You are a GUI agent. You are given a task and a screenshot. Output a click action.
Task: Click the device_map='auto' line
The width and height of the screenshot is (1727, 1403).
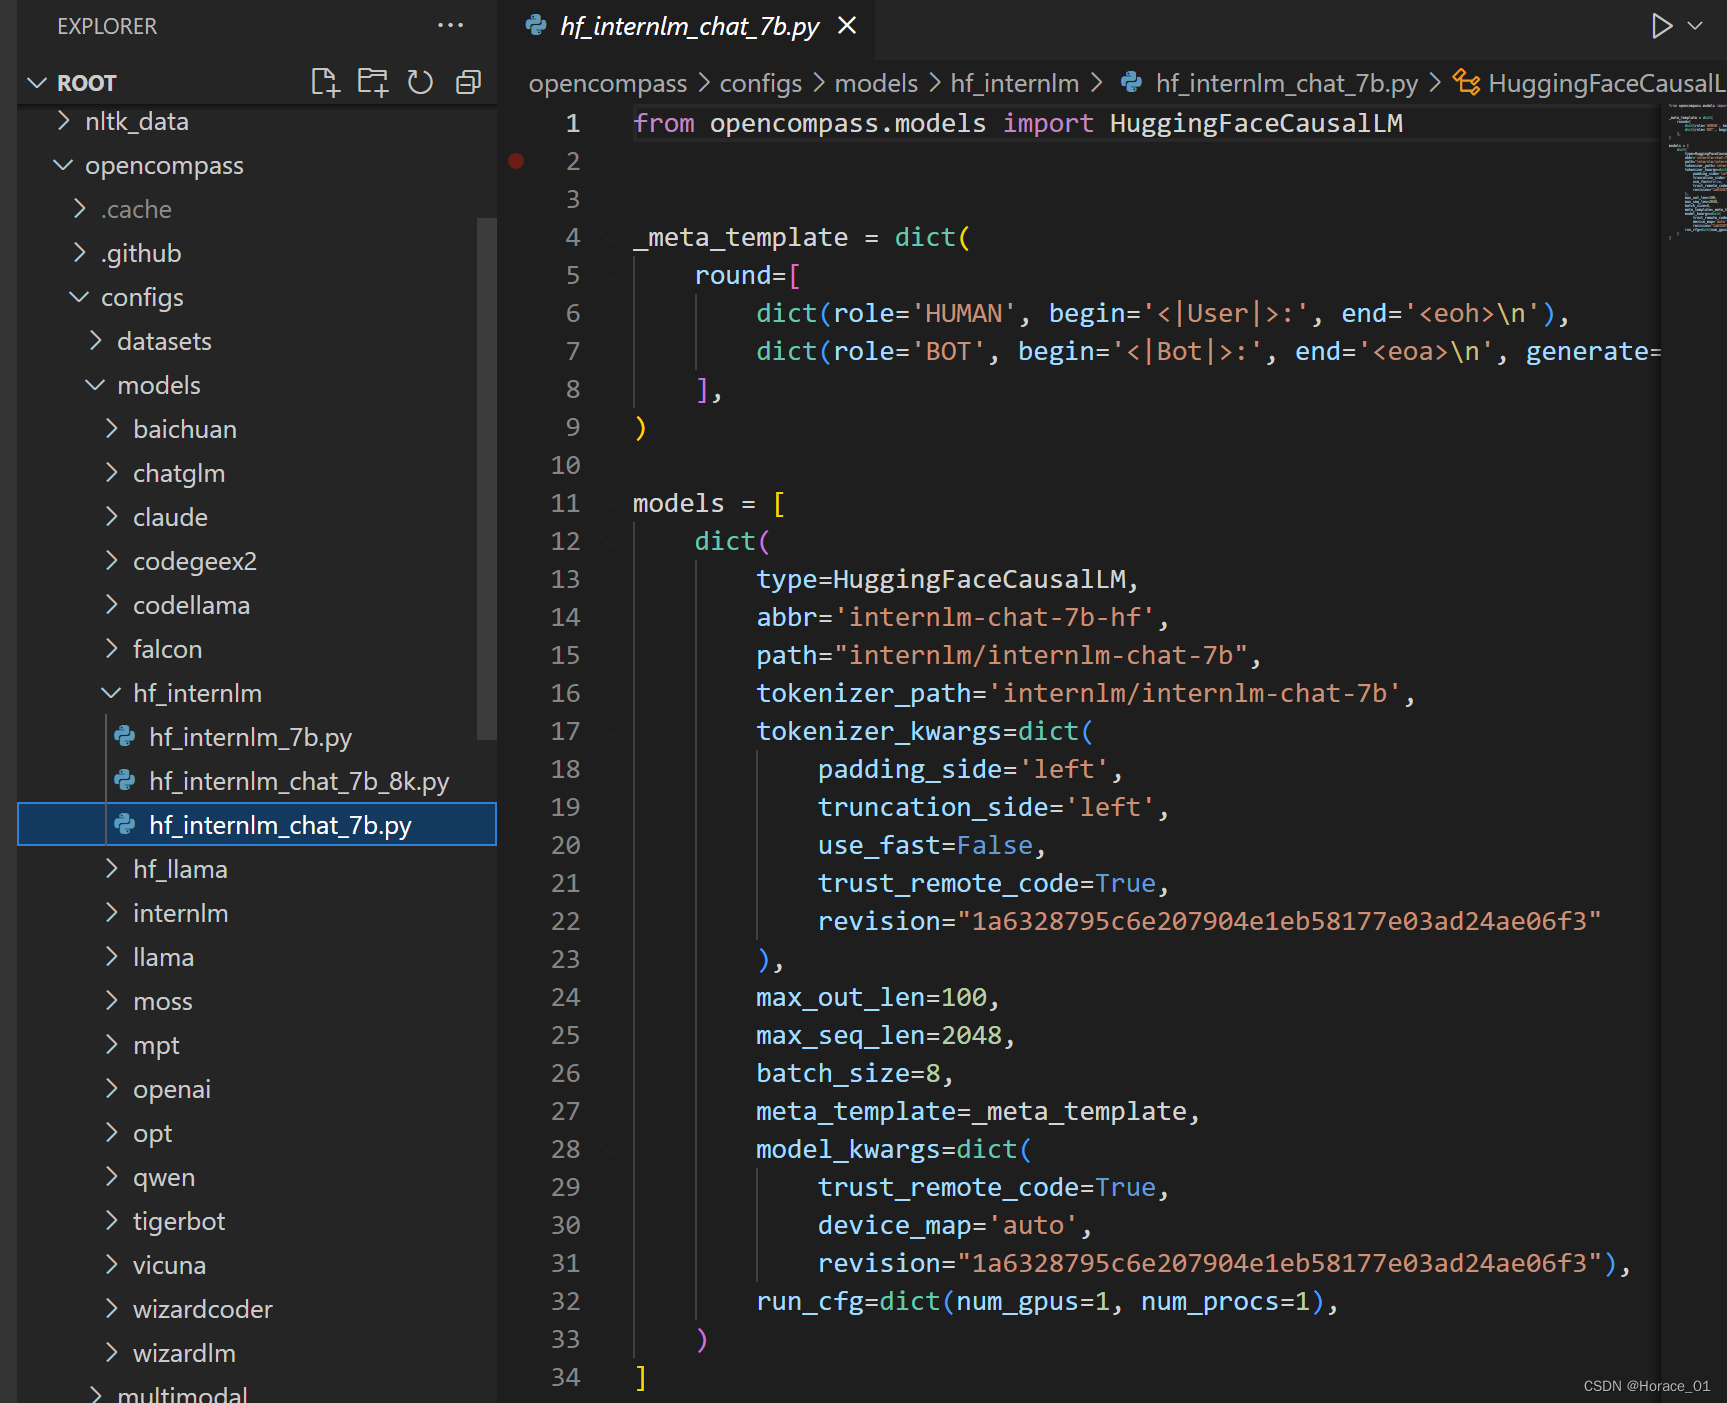tap(955, 1225)
